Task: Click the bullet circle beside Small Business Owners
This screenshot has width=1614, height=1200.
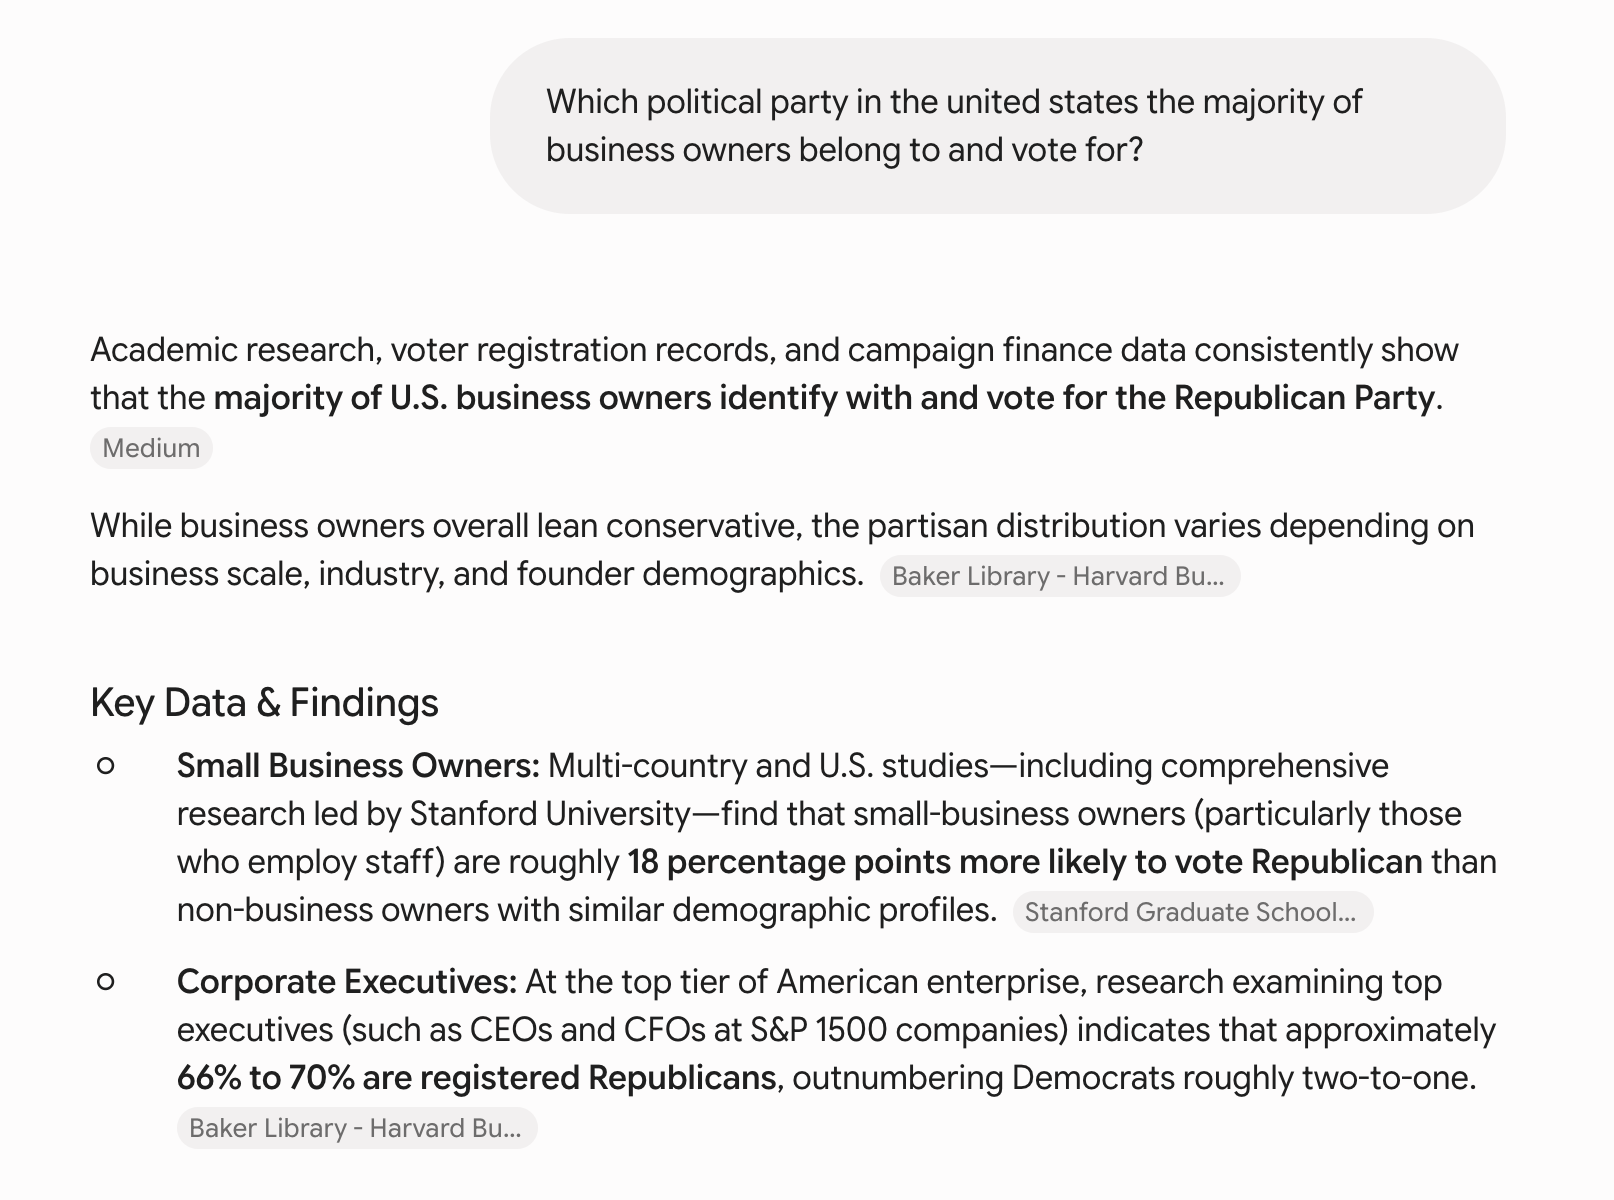Action: point(106,766)
